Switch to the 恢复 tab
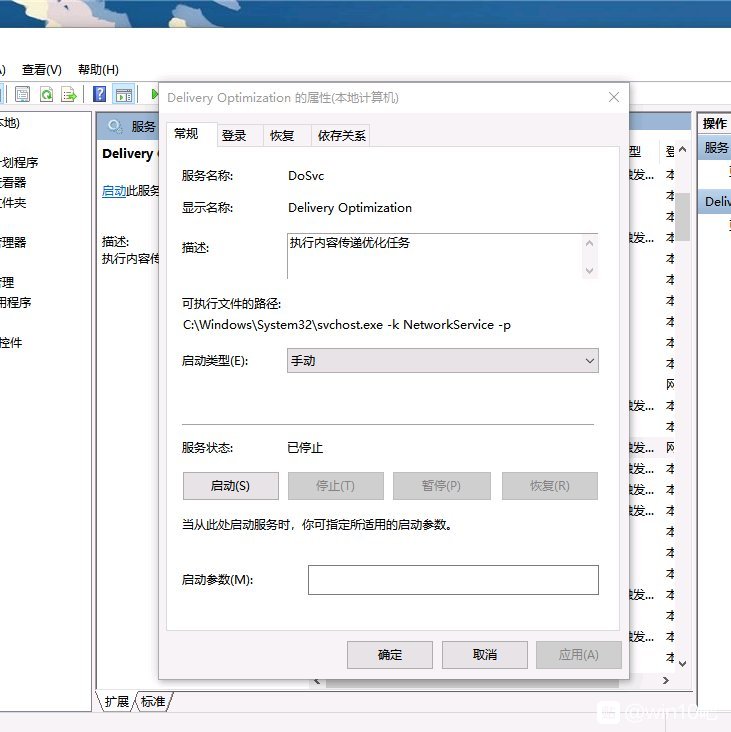Screen dimensions: 731x732 click(288, 136)
